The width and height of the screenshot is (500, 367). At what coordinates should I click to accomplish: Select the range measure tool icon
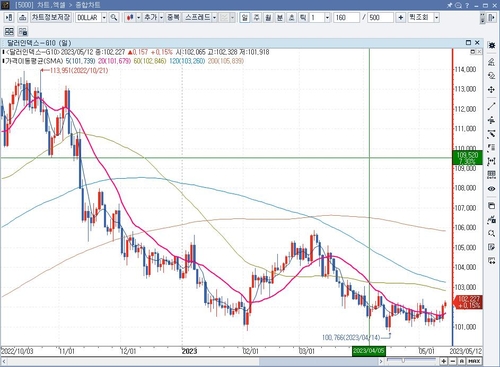pos(491,161)
